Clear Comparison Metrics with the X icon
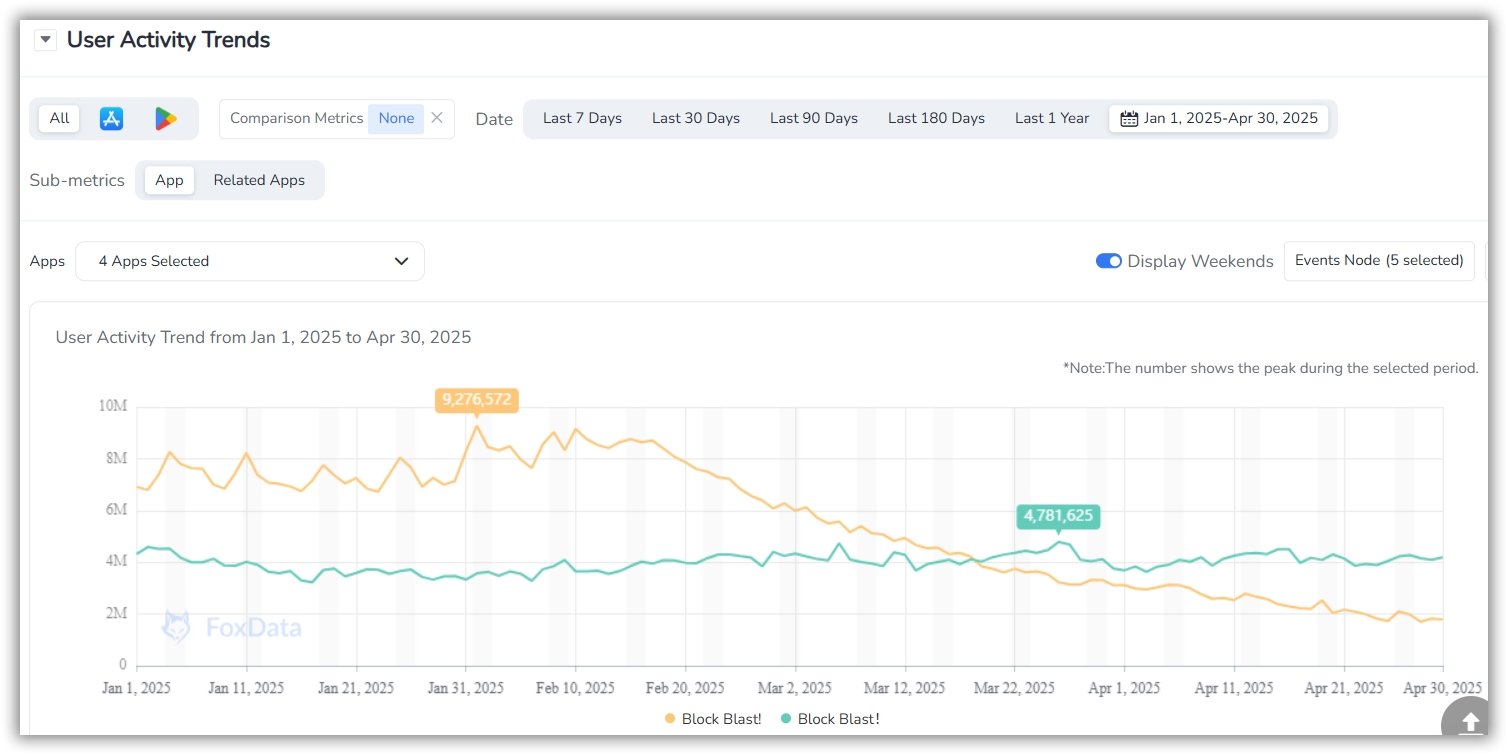1508x755 pixels. pos(437,118)
